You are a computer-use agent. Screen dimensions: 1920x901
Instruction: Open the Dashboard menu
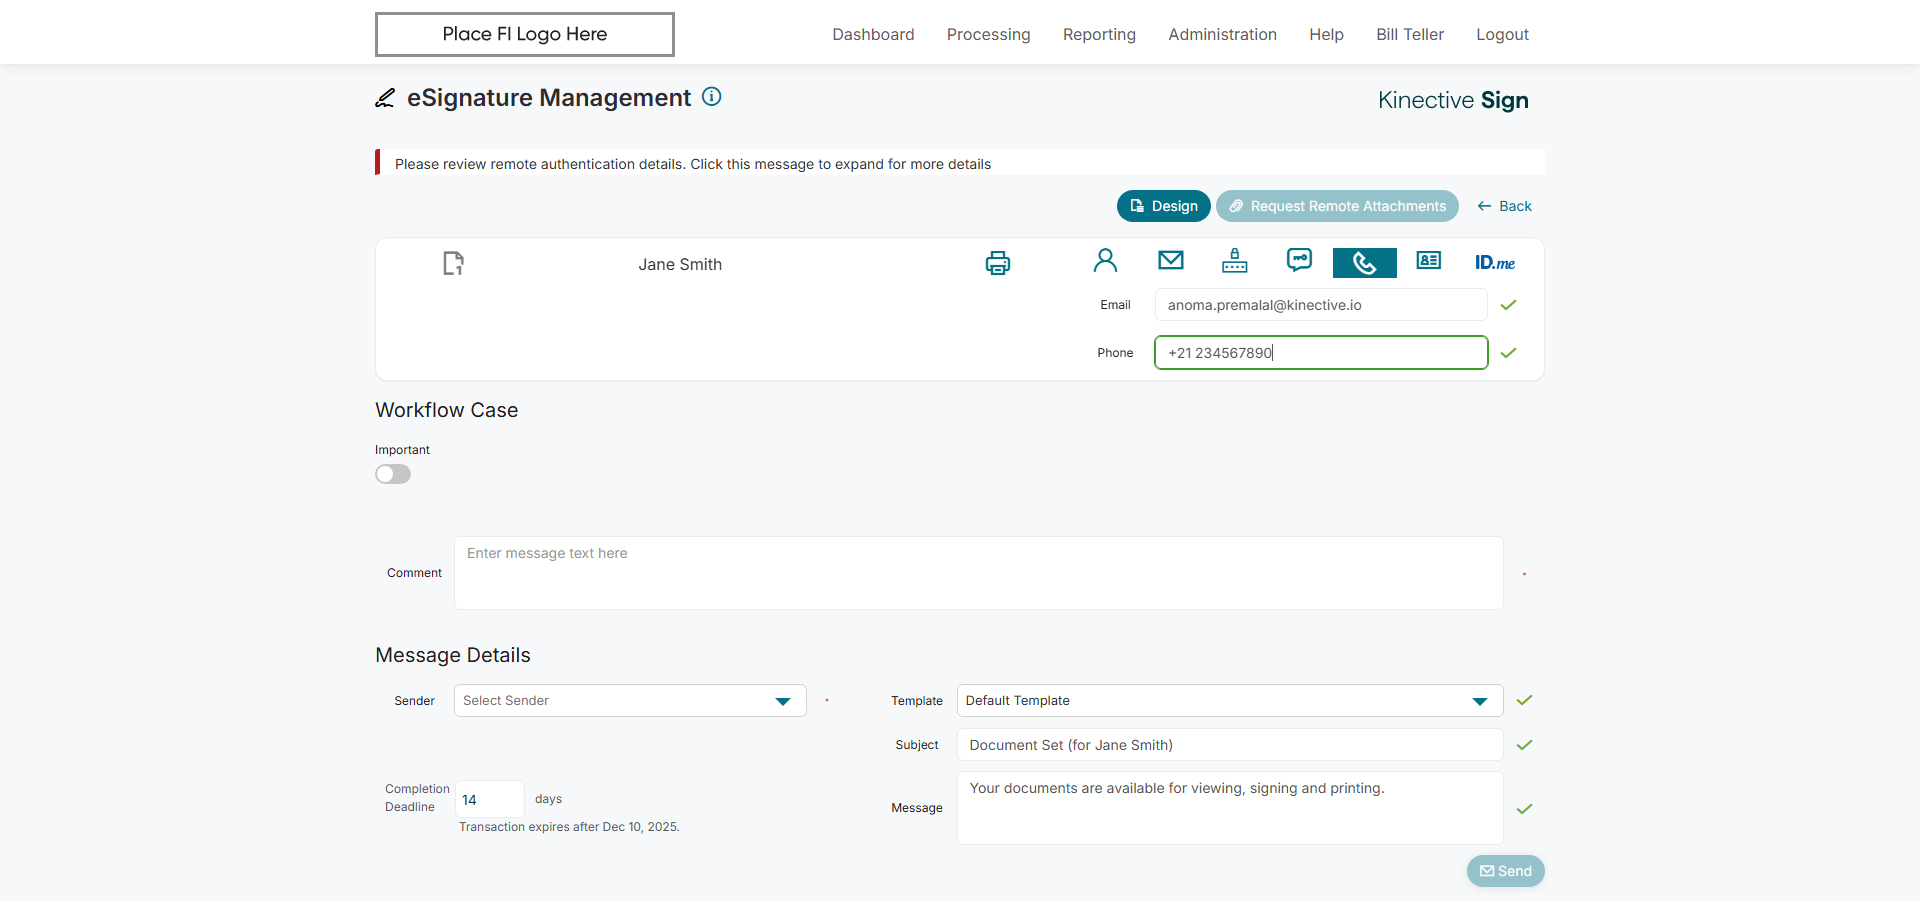click(873, 35)
